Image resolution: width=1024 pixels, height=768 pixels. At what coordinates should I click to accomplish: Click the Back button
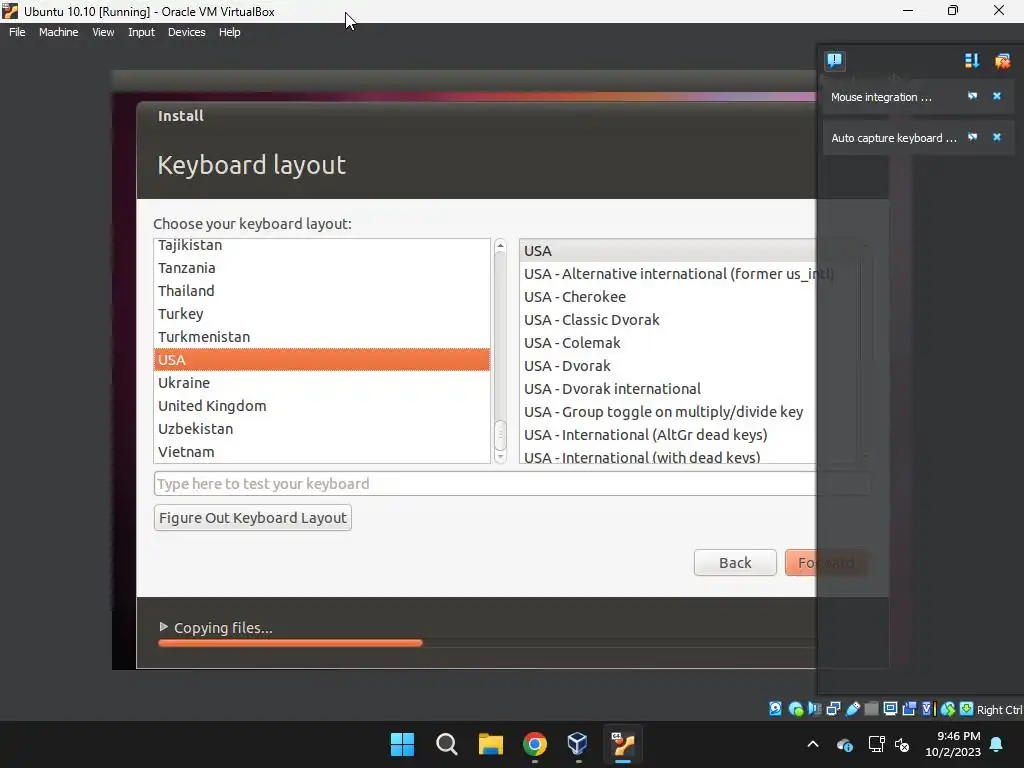tap(735, 563)
